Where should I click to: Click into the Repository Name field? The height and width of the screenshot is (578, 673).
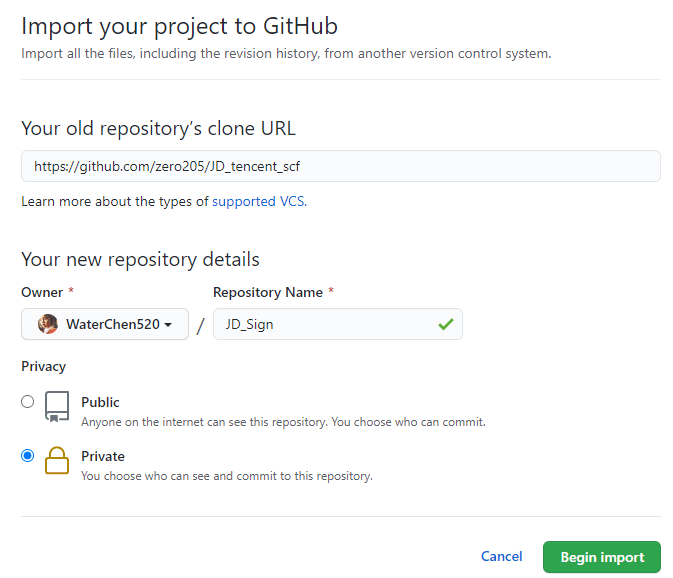320,324
